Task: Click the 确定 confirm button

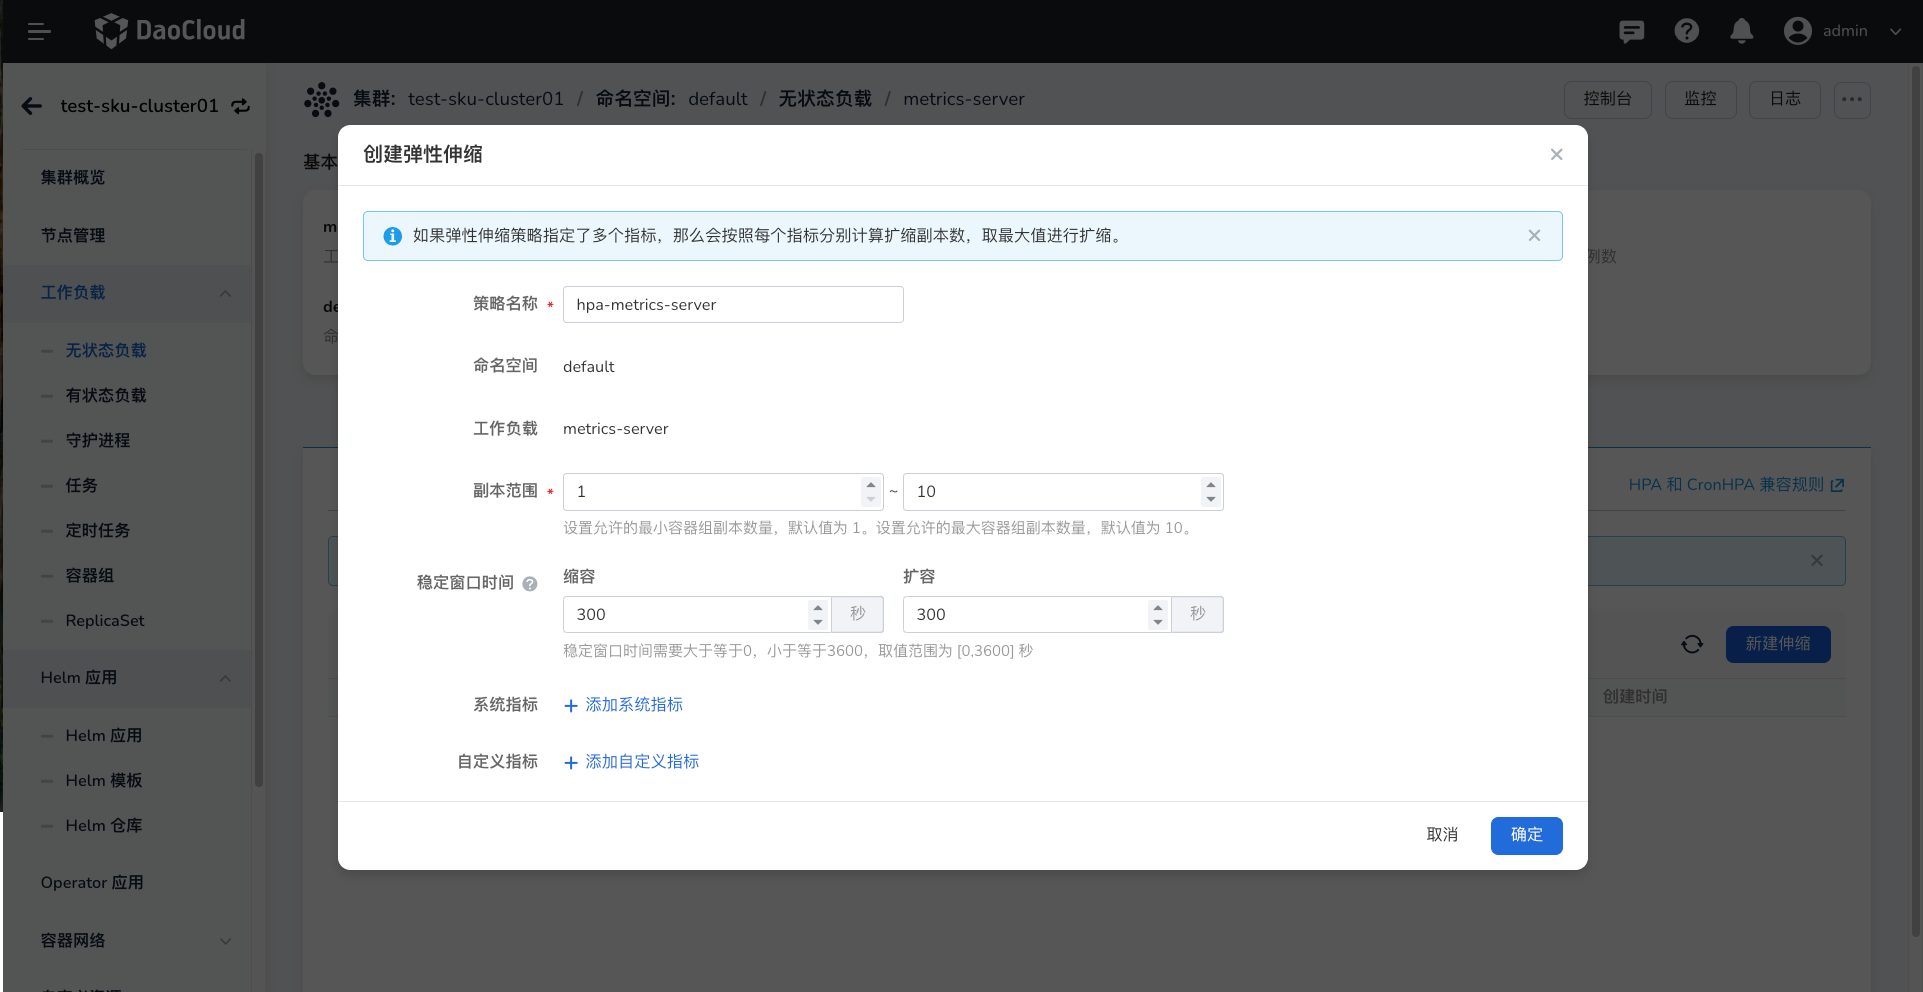Action: [x=1525, y=835]
